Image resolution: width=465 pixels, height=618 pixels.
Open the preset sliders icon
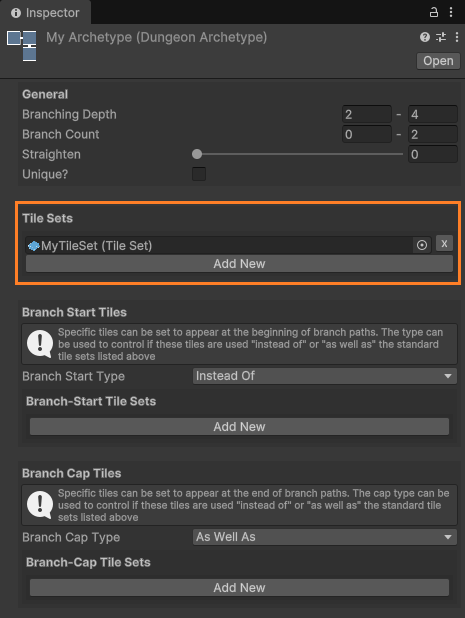coord(441,37)
